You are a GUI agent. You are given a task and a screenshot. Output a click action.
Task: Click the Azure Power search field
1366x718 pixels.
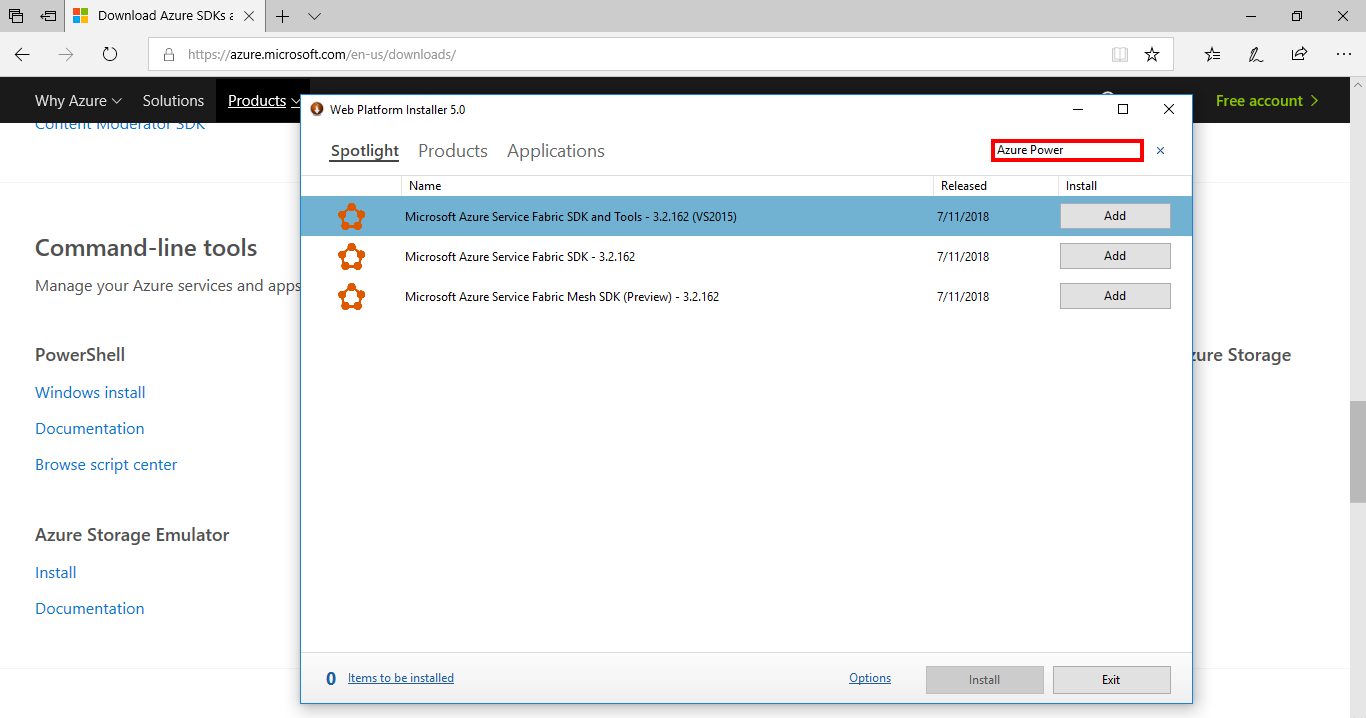pos(1067,150)
